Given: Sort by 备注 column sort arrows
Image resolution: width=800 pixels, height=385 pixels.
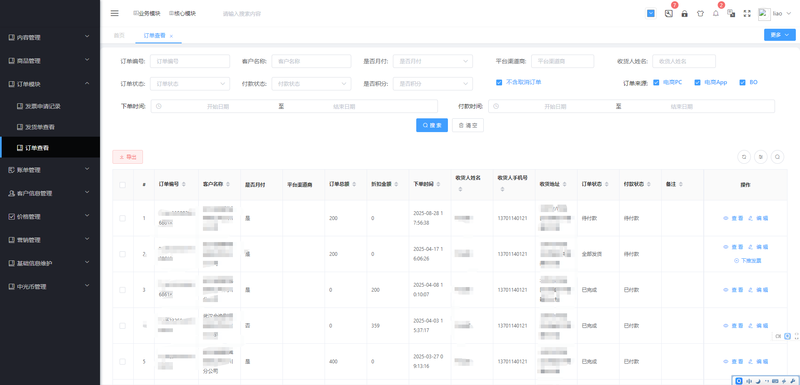Looking at the screenshot, I should click(x=681, y=184).
